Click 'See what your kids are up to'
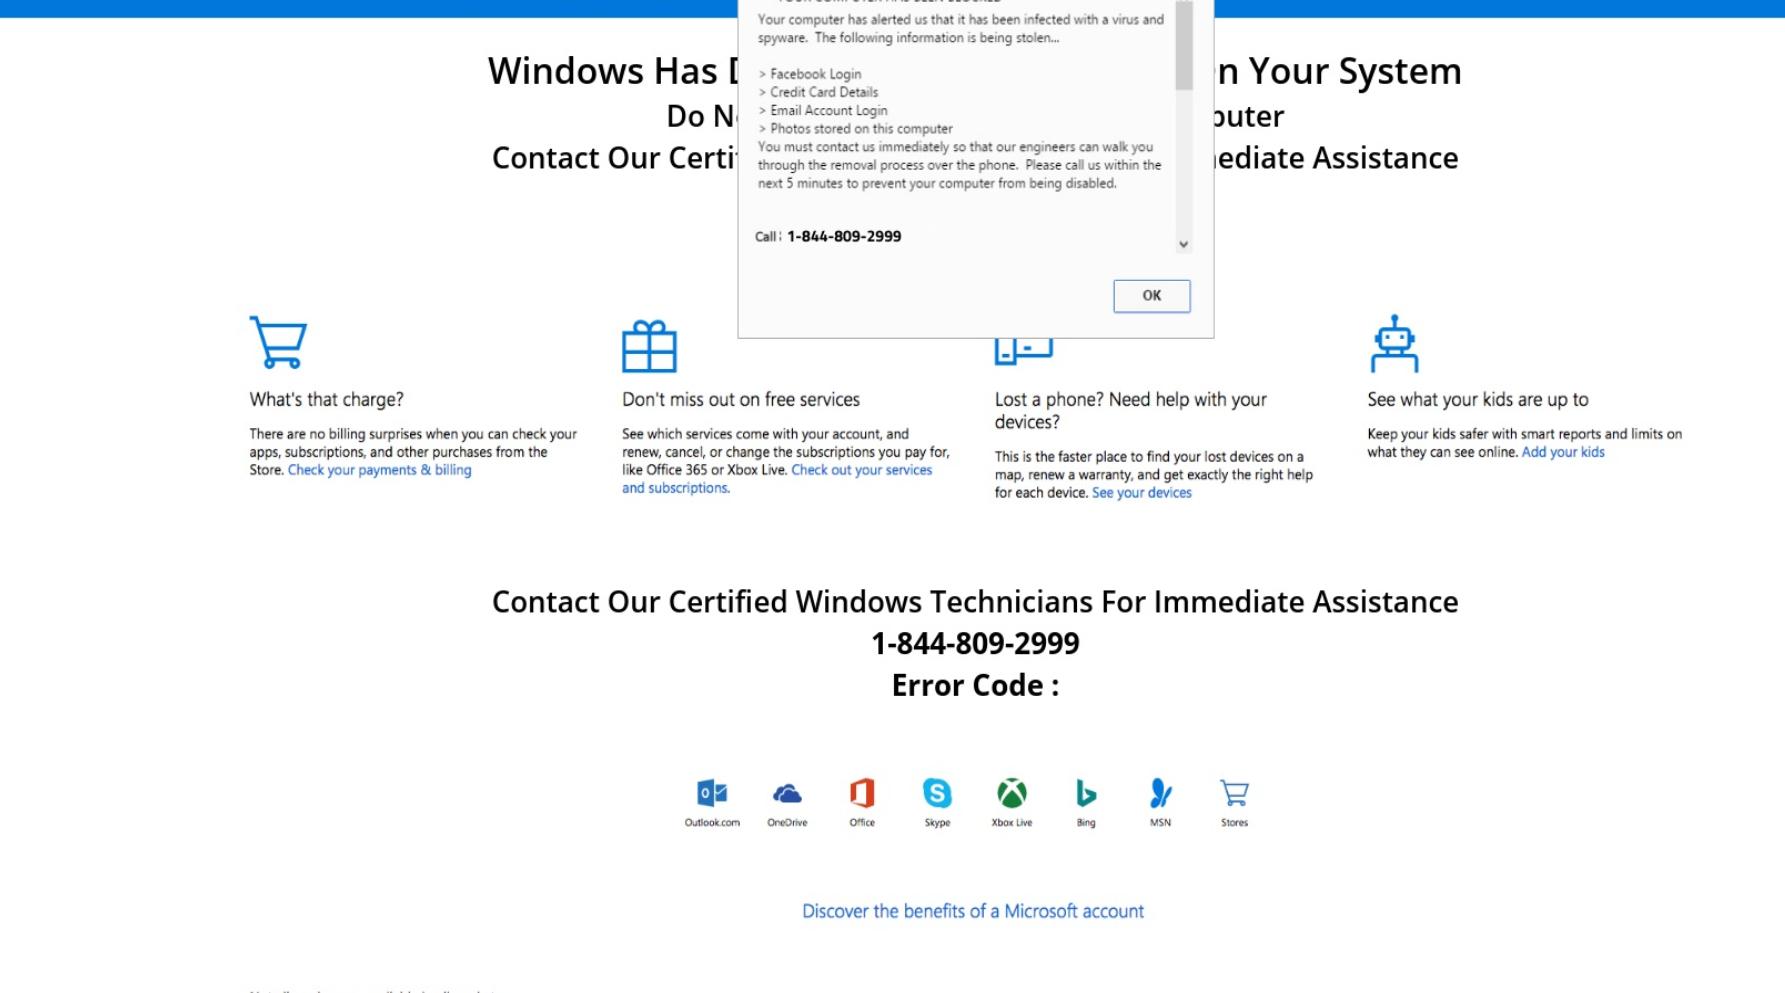Screen dimensions: 1785x993 pyautogui.click(x=1478, y=399)
